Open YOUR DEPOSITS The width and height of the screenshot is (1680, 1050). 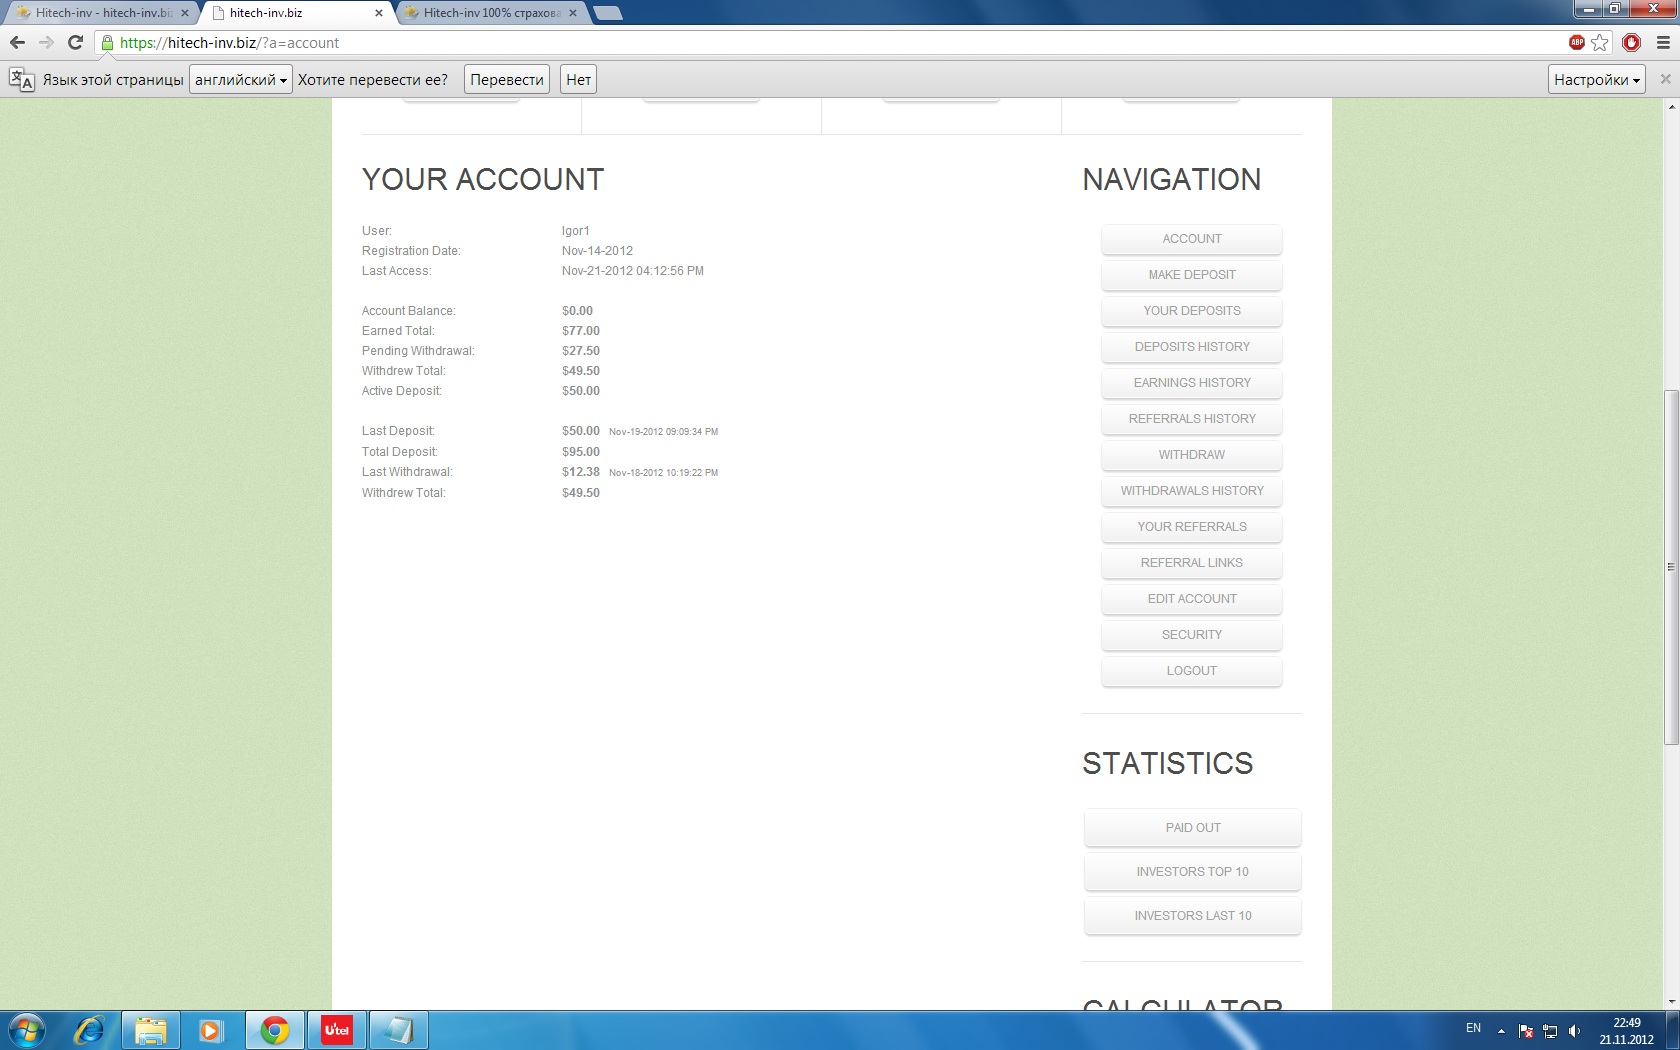coord(1192,311)
